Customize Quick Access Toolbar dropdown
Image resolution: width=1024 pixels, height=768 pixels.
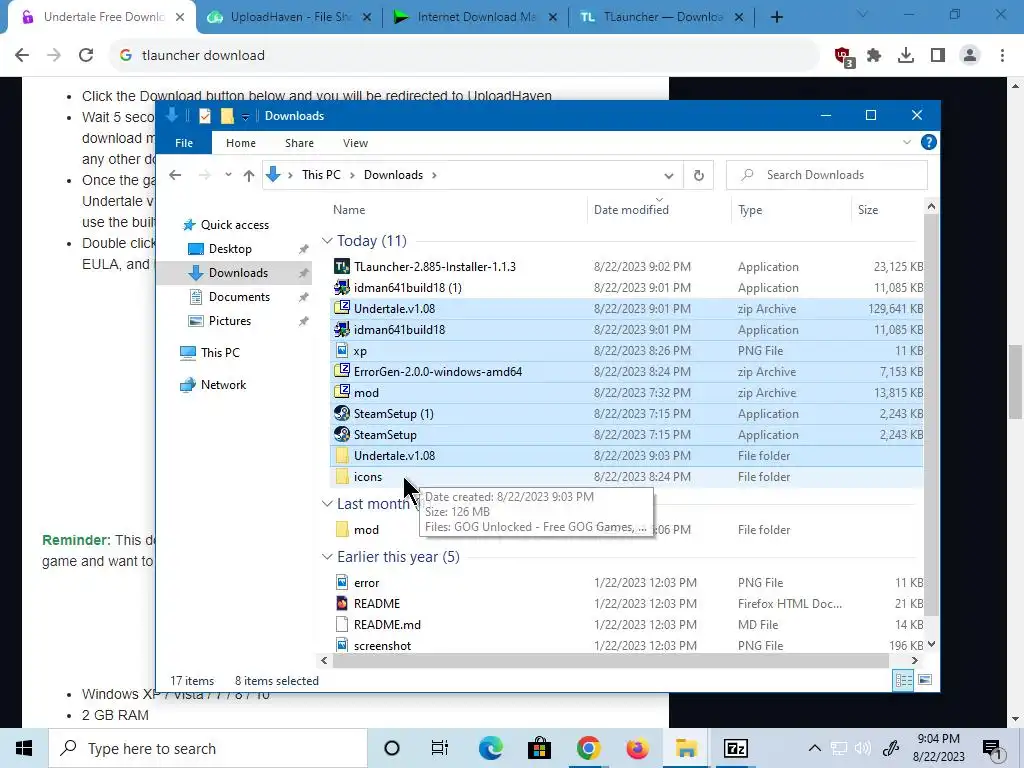[246, 116]
